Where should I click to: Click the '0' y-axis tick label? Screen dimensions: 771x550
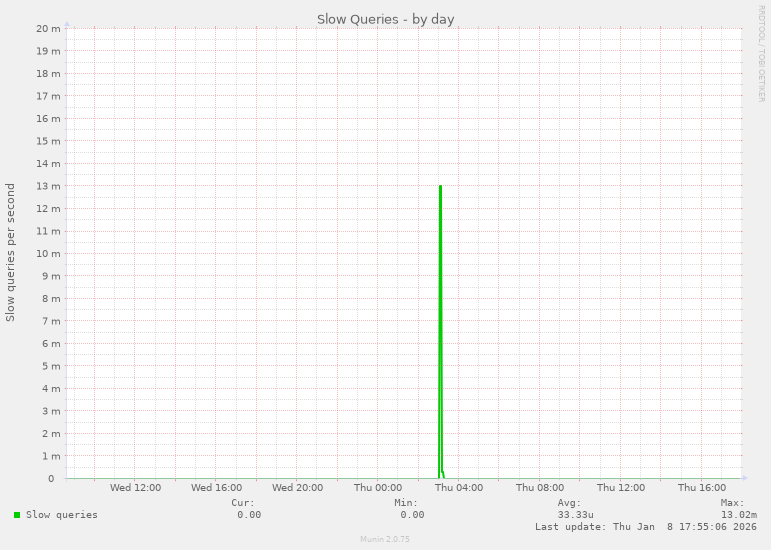coord(51,479)
